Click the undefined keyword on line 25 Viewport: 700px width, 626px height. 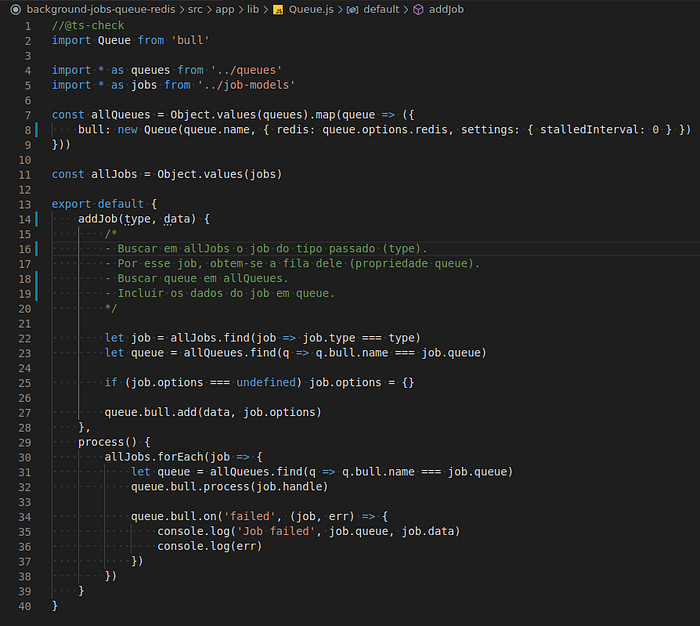pos(266,382)
